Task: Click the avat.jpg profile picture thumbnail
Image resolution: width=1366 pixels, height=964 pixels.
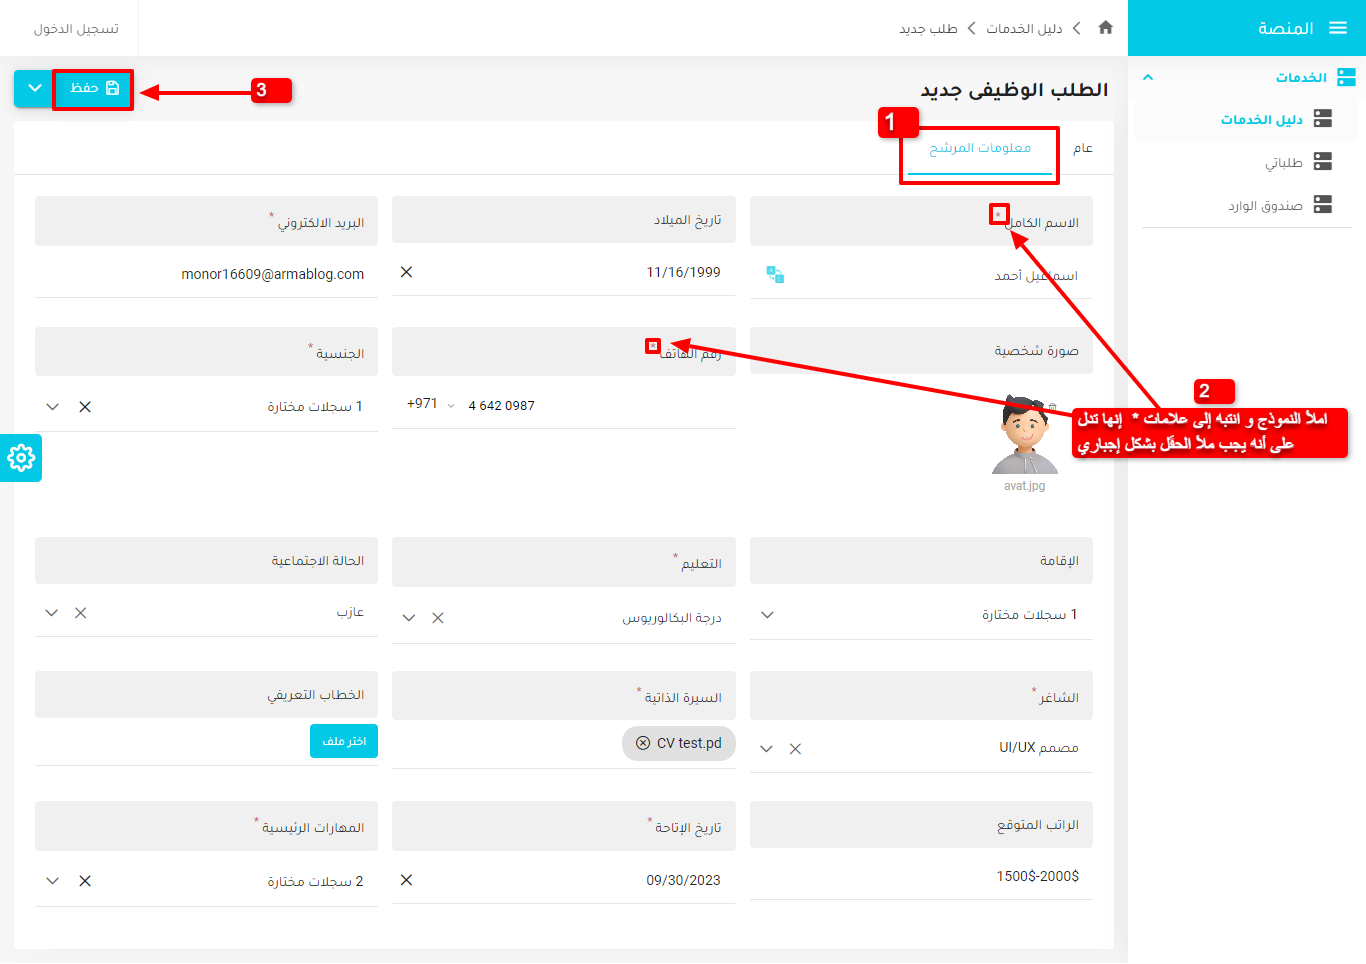Action: point(1024,436)
